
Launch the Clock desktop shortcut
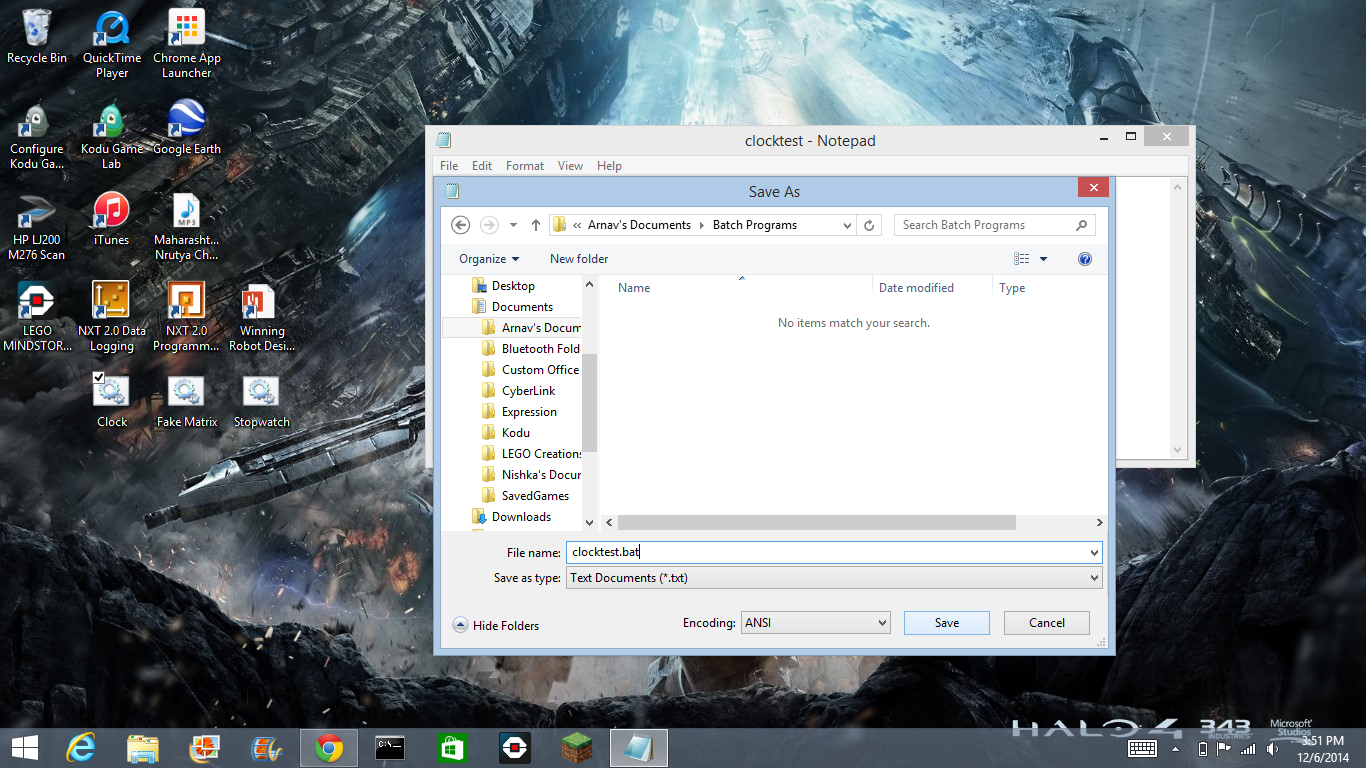(111, 390)
